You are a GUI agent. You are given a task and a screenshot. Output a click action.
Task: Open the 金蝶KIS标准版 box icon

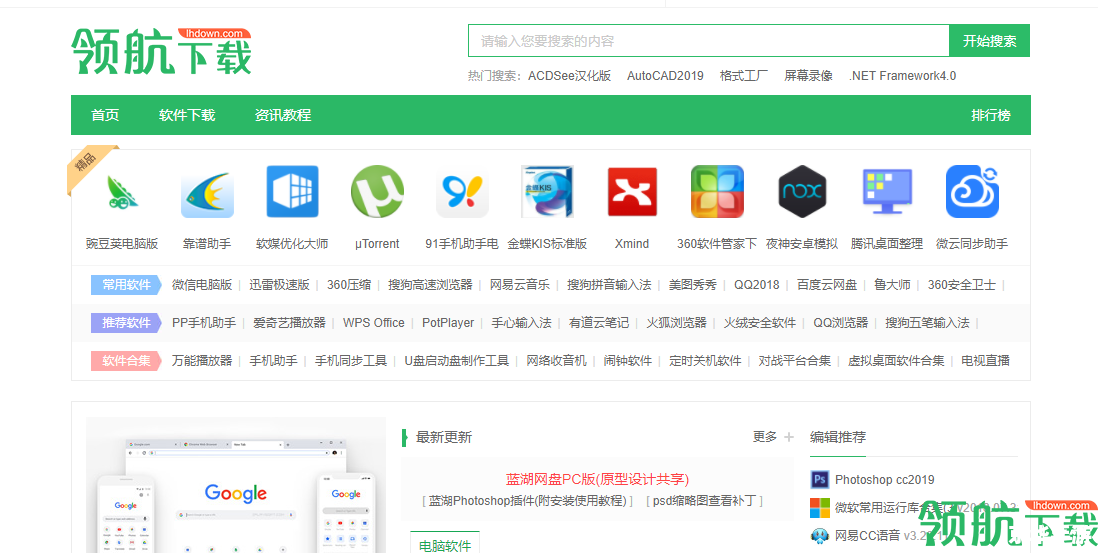[x=547, y=192]
